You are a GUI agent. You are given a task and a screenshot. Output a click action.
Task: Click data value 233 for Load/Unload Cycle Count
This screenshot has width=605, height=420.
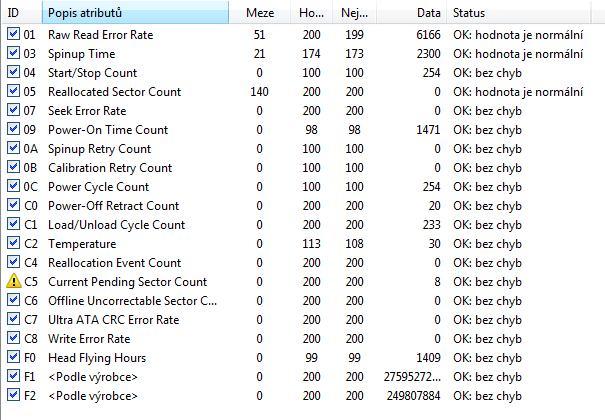(431, 225)
